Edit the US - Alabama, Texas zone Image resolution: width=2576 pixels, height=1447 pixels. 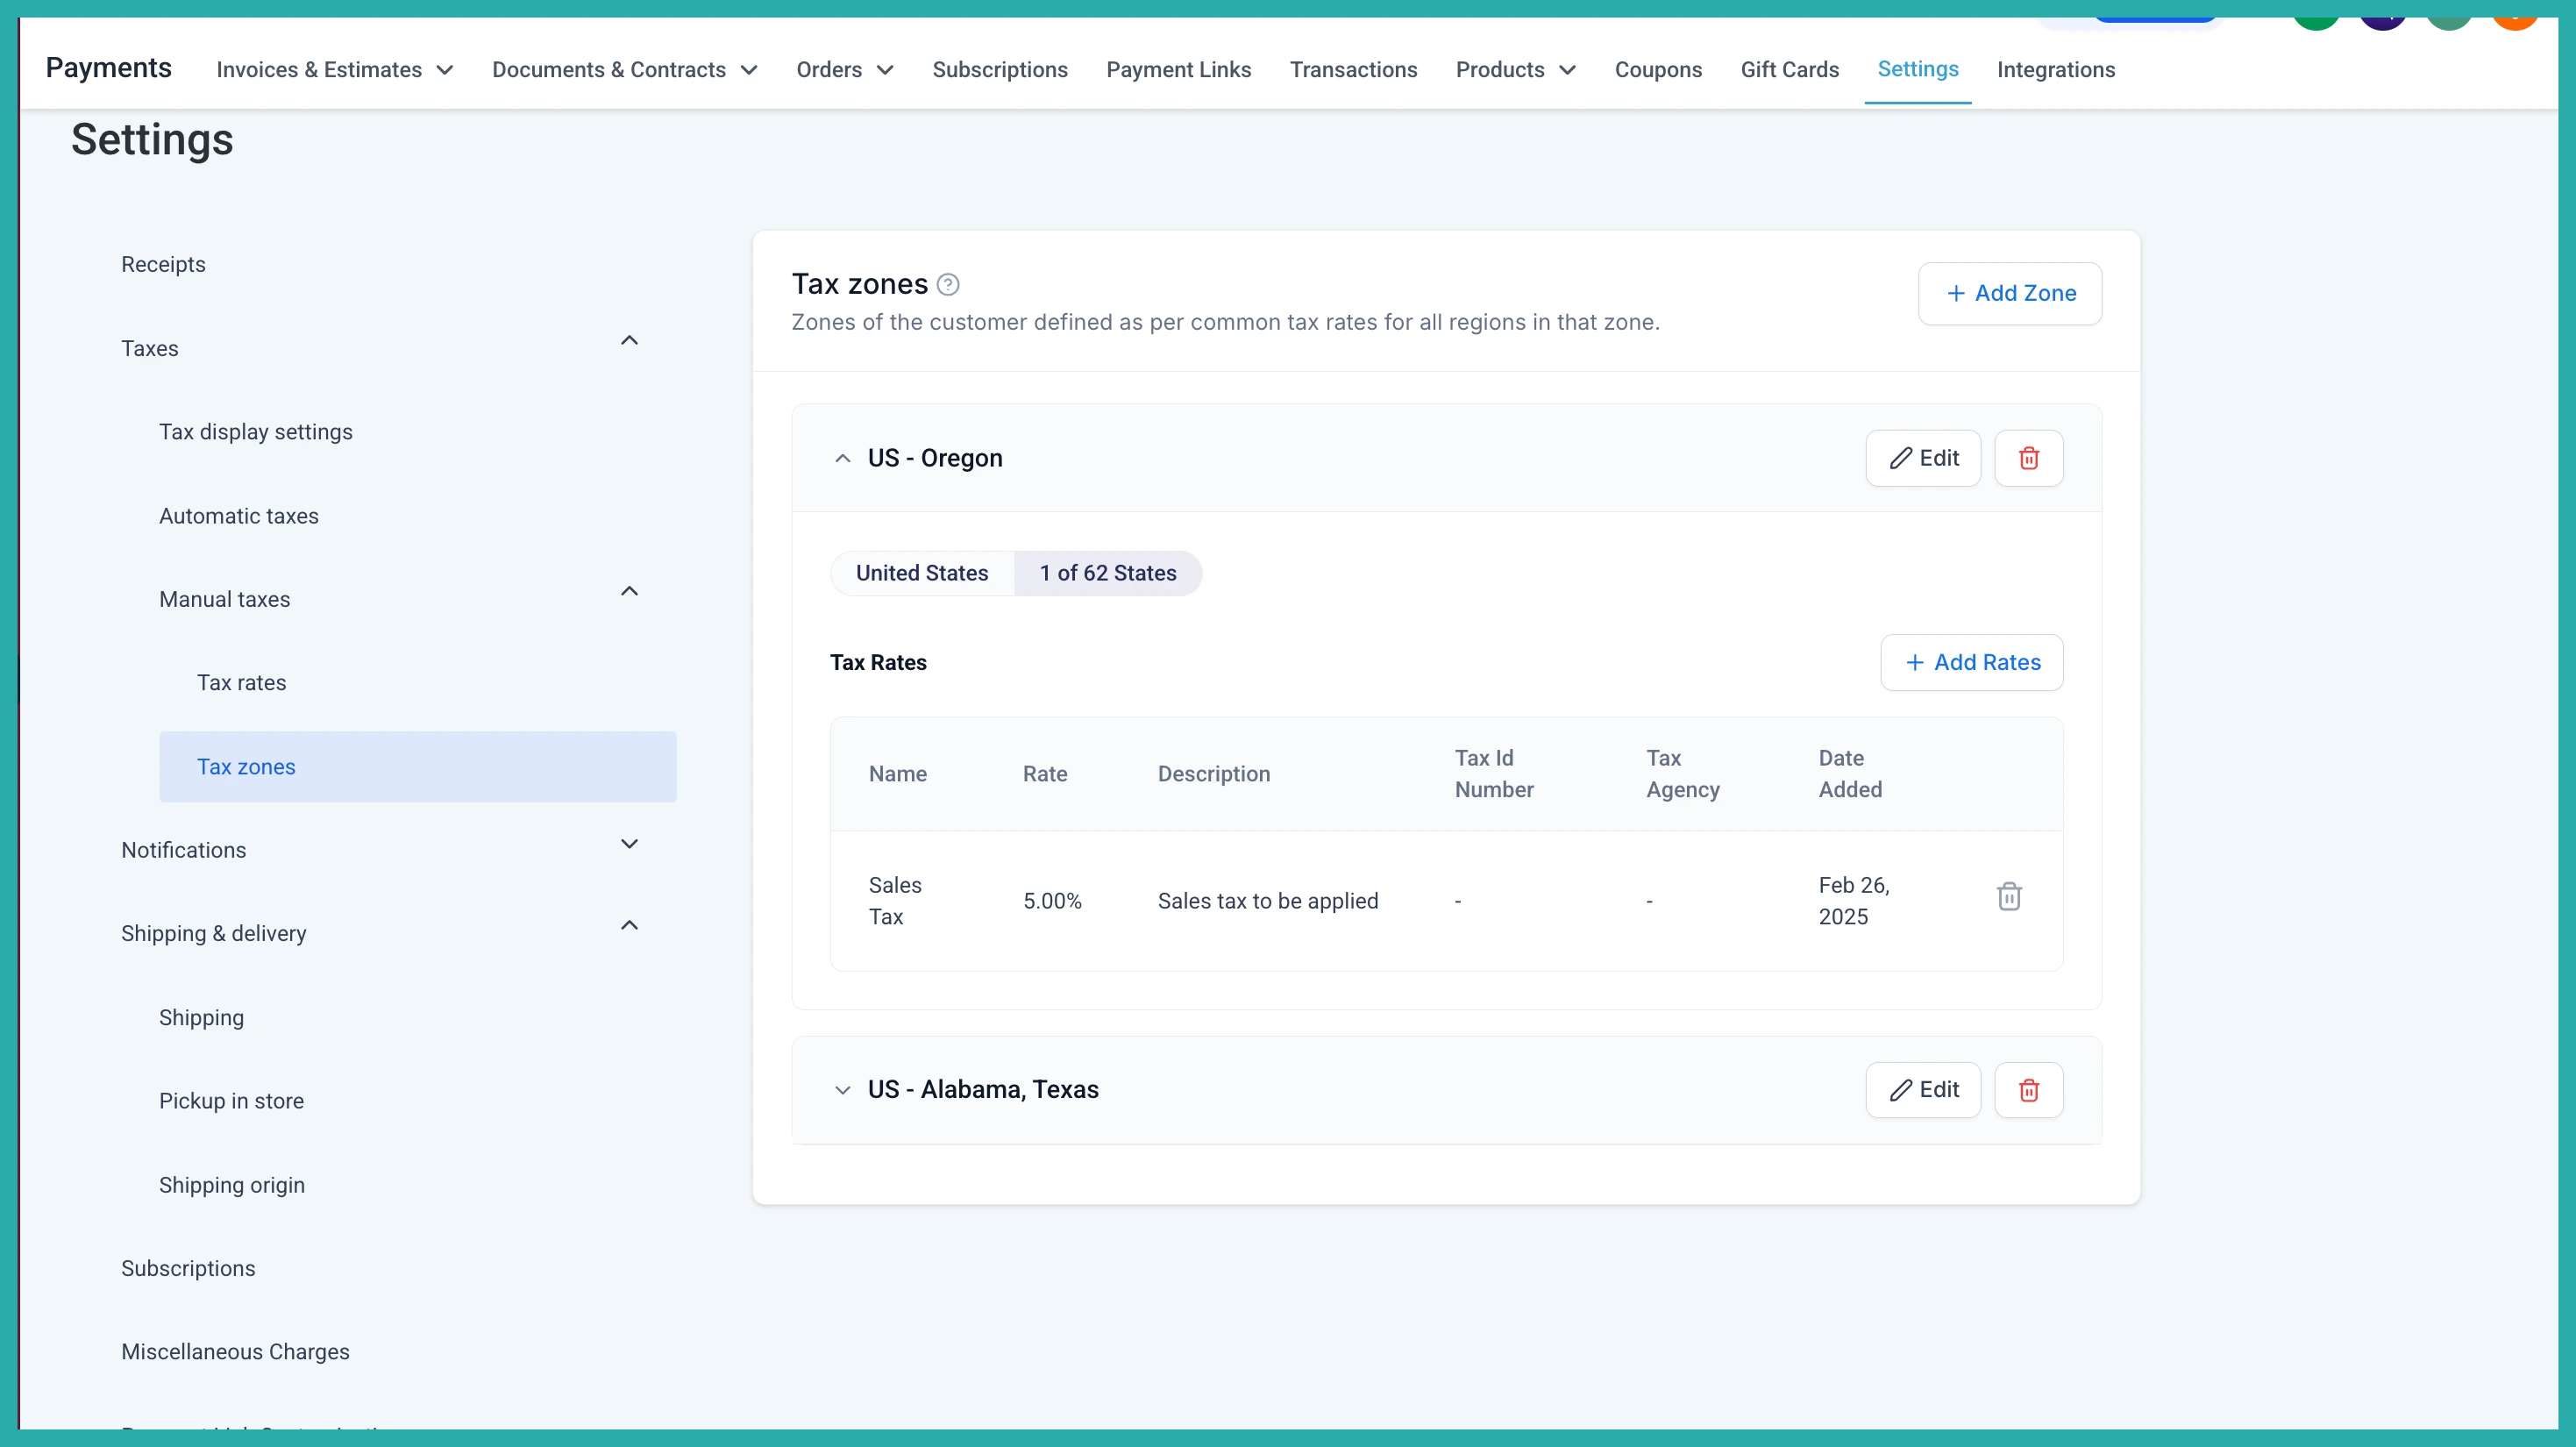pyautogui.click(x=1922, y=1090)
